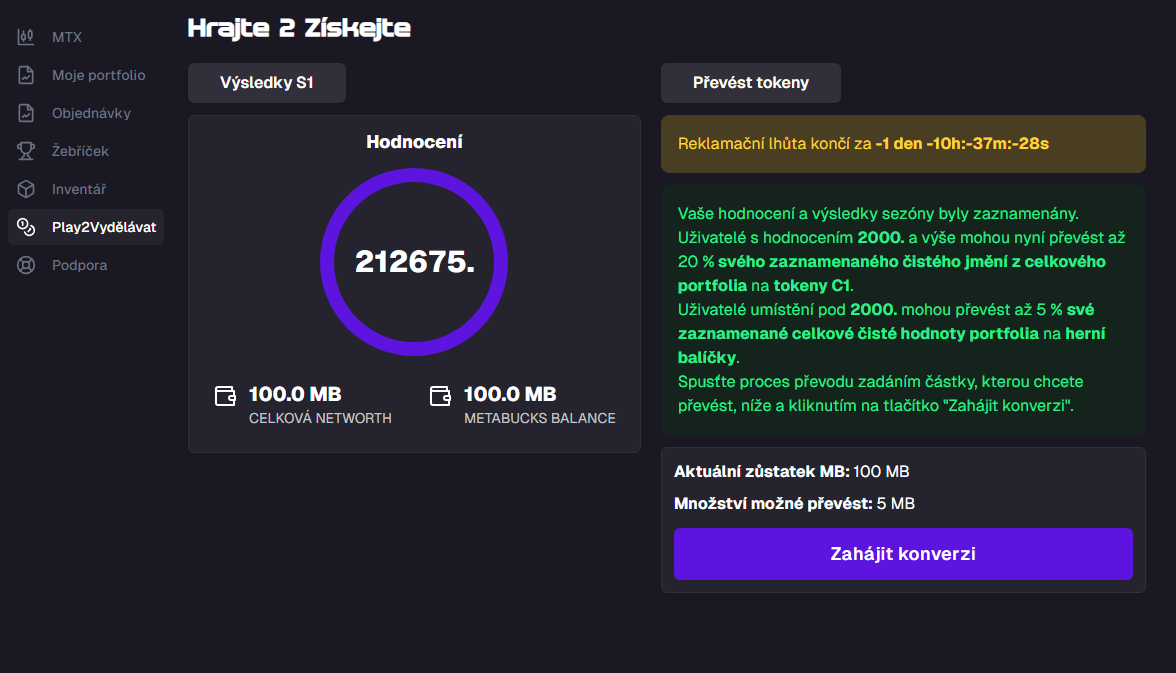Click the Play2Vydělávat coins icon
1176x673 pixels.
26,227
